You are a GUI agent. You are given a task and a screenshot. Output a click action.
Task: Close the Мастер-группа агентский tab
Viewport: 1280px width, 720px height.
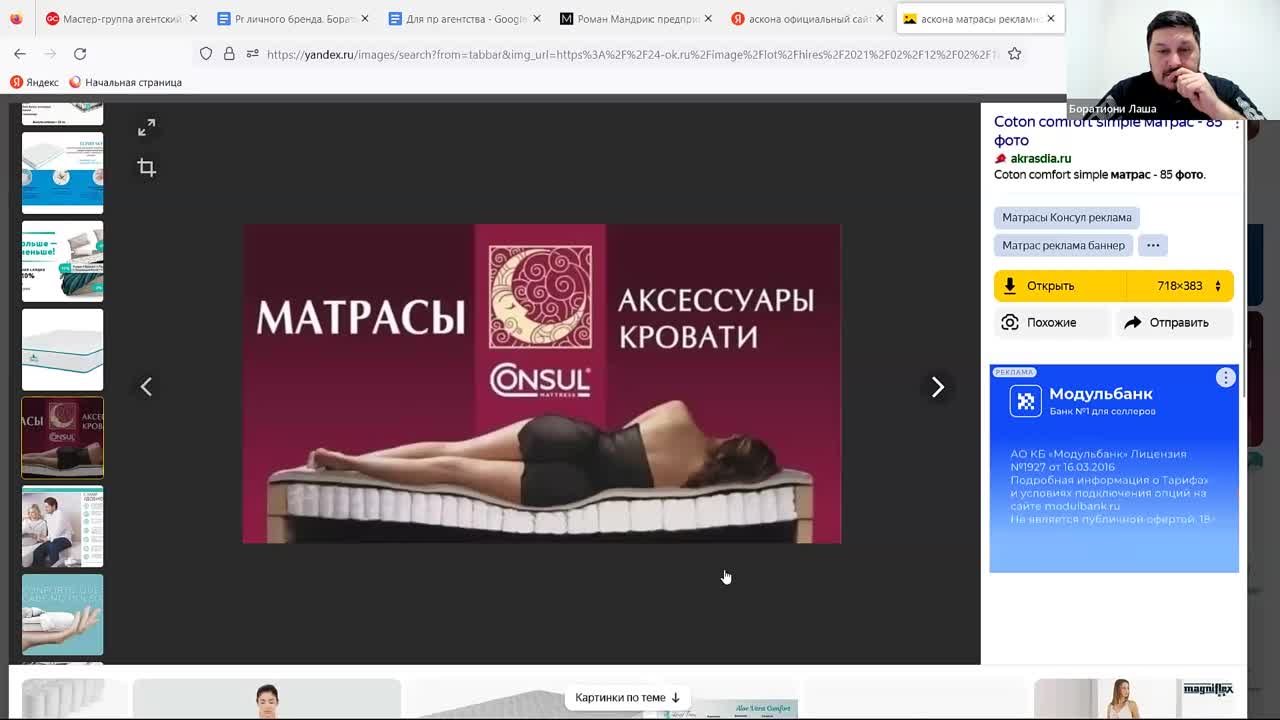coord(193,18)
